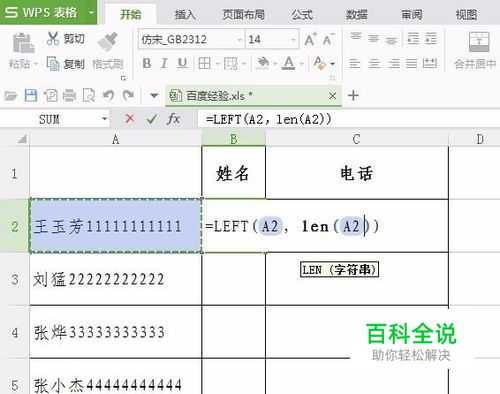The height and width of the screenshot is (394, 500).
Task: Click the print preview icon
Action: (x=89, y=96)
